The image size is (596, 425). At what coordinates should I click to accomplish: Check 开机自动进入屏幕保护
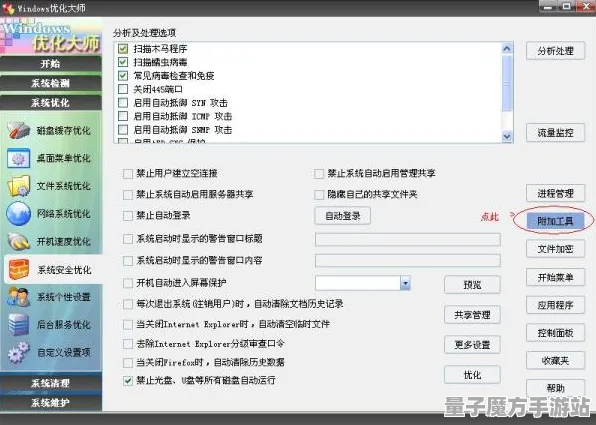tap(128, 283)
